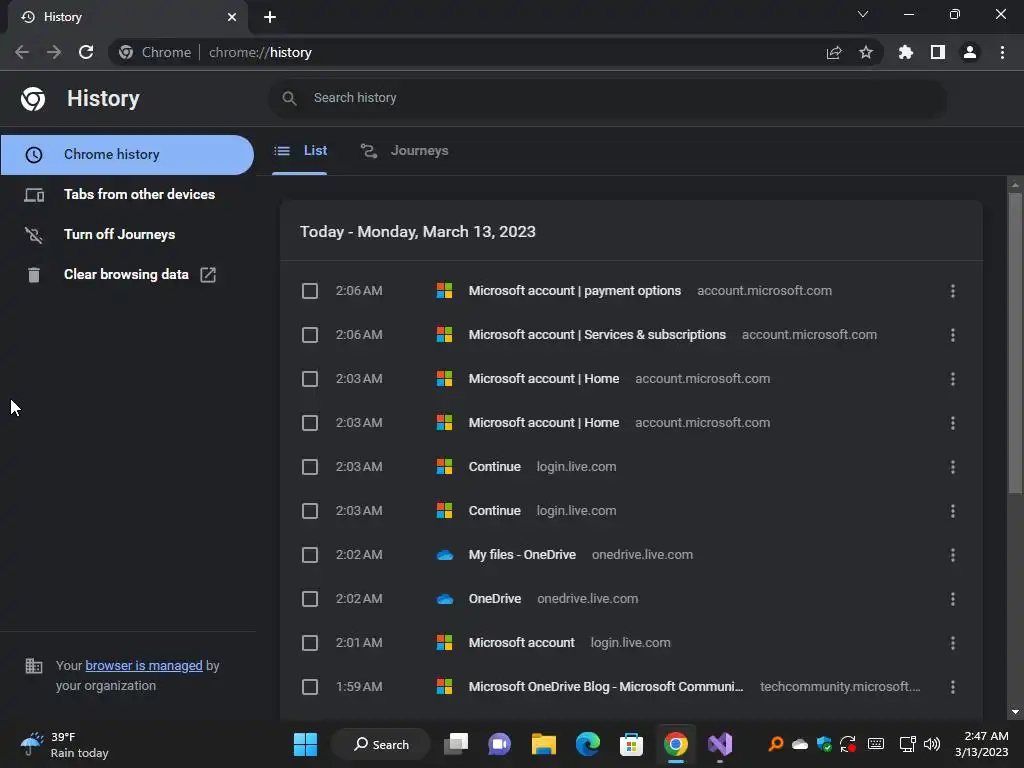Open My files - OneDrive history link
1024x768 pixels.
point(522,555)
